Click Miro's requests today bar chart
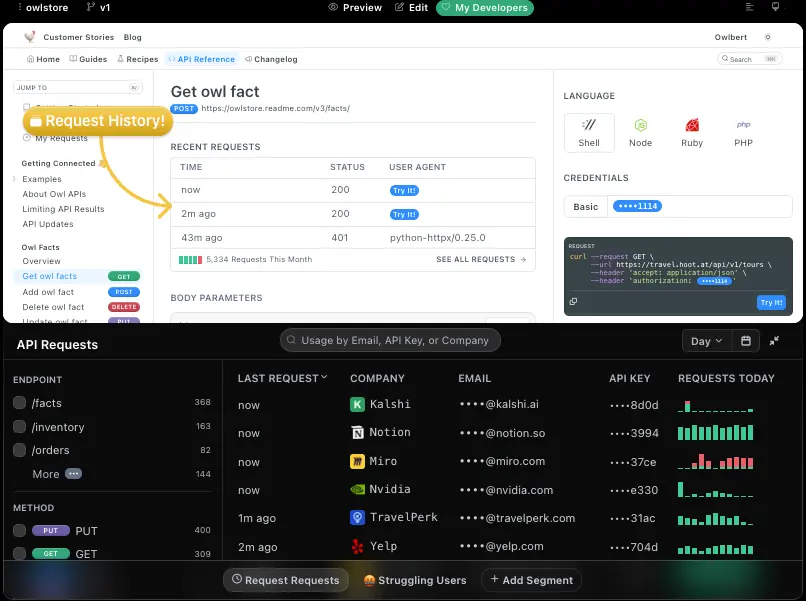 click(x=716, y=461)
